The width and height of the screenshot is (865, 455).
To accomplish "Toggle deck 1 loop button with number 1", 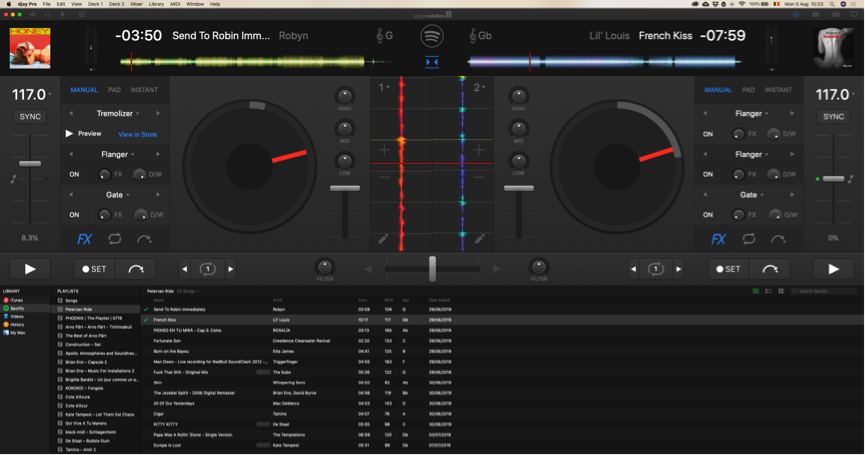I will 207,269.
